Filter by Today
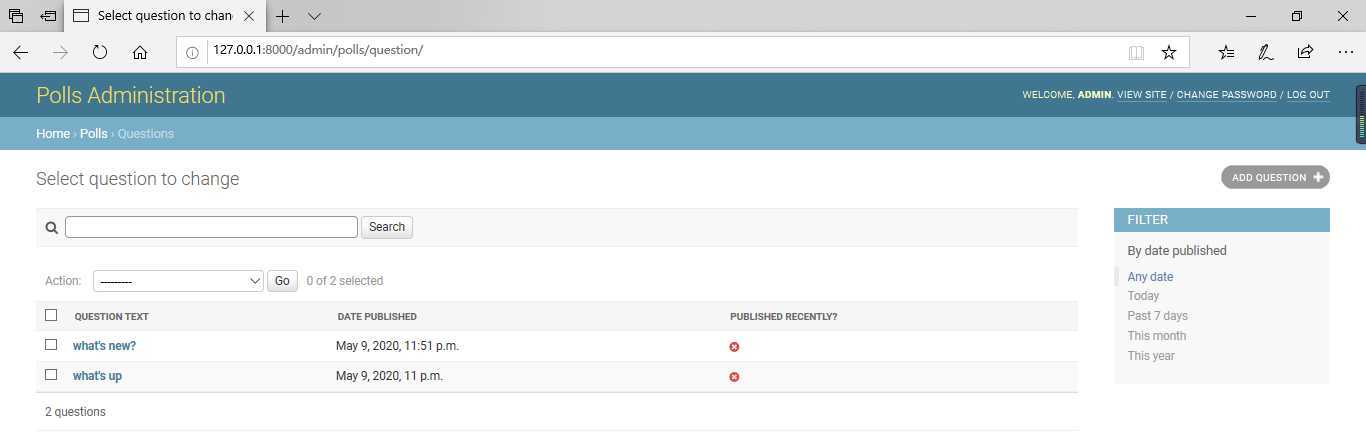Screen dimensions: 1366x447 [x=1143, y=296]
